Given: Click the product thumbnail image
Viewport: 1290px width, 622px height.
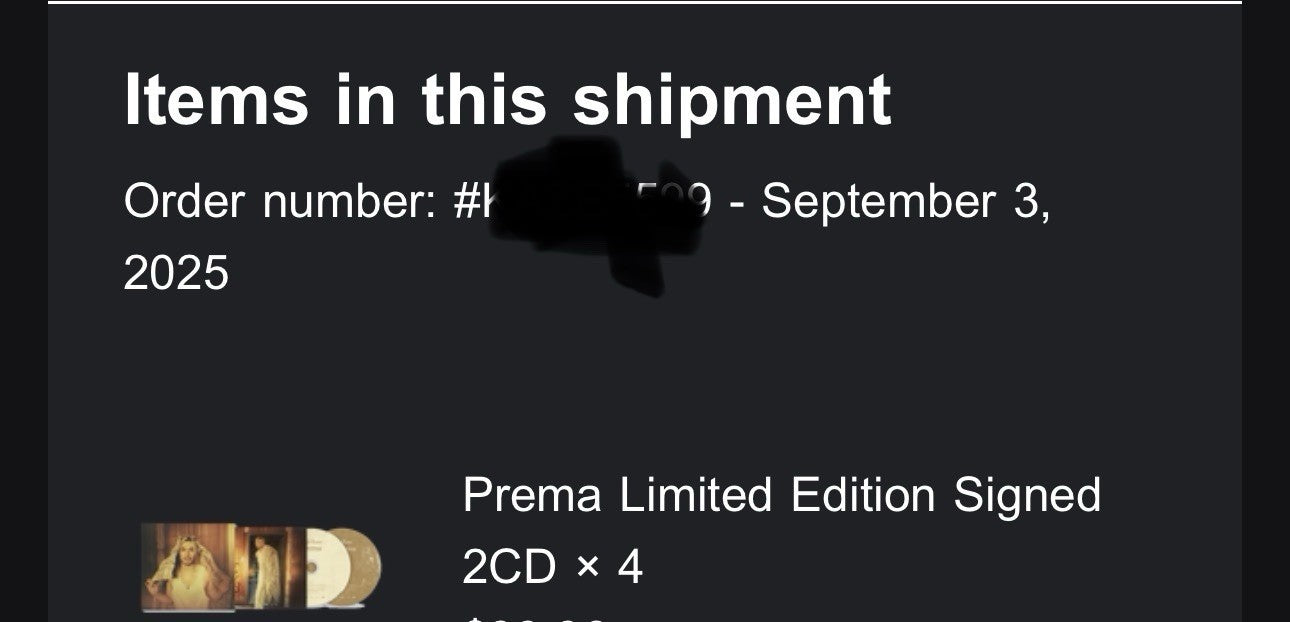Looking at the screenshot, I should [x=260, y=566].
